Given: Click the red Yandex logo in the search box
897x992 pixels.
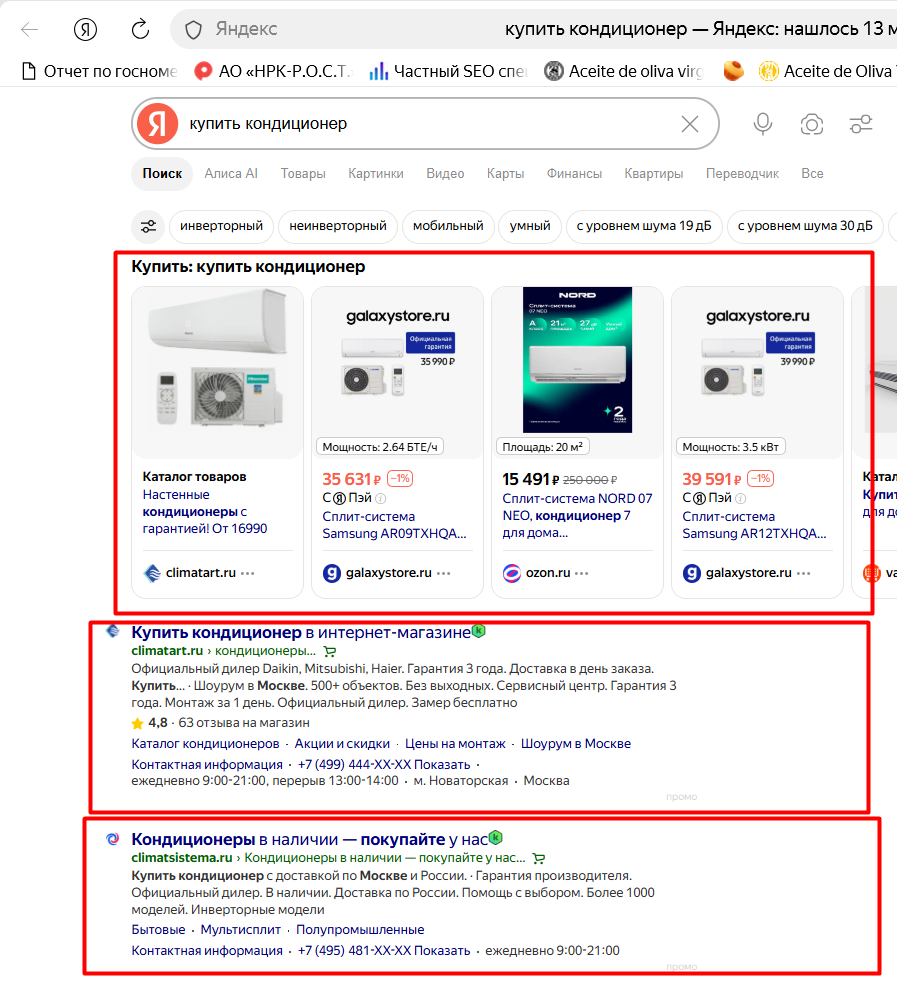Looking at the screenshot, I should tap(158, 123).
